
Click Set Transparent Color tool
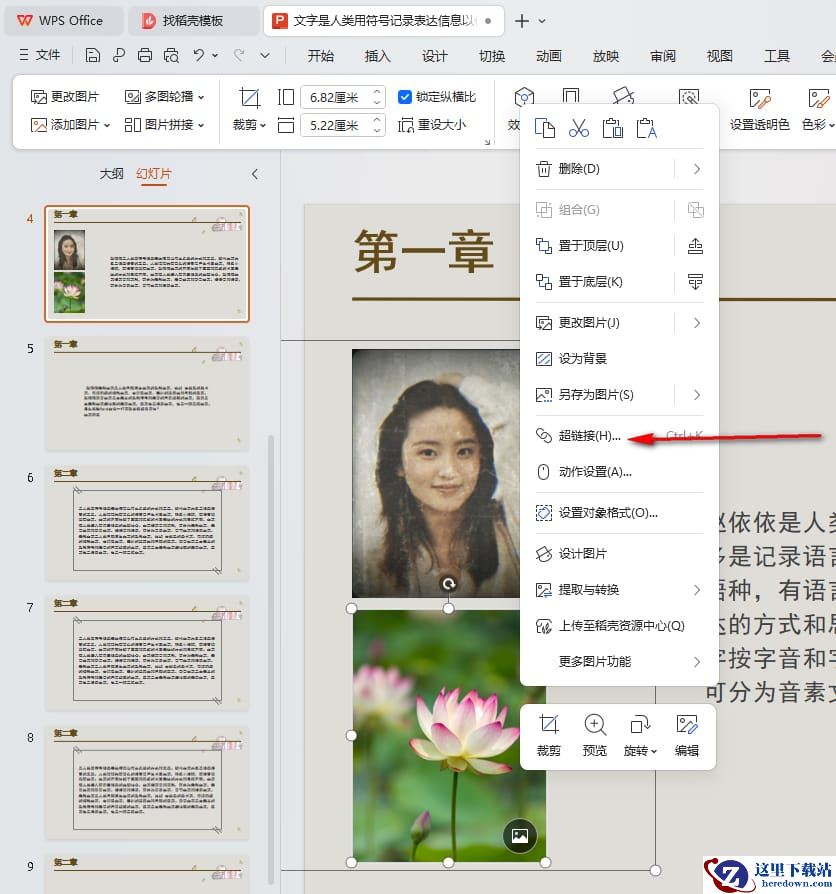(x=760, y=109)
